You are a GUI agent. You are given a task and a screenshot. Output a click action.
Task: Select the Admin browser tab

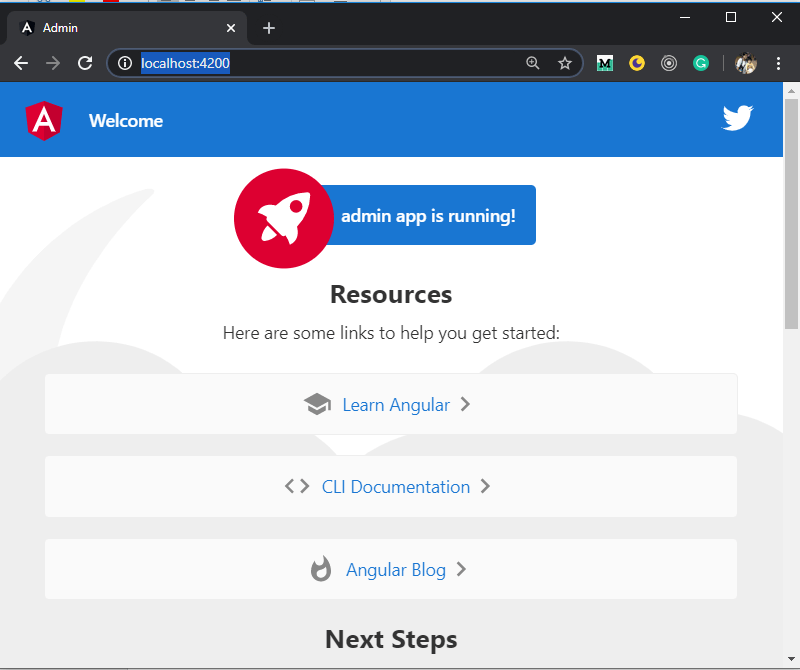[x=120, y=28]
